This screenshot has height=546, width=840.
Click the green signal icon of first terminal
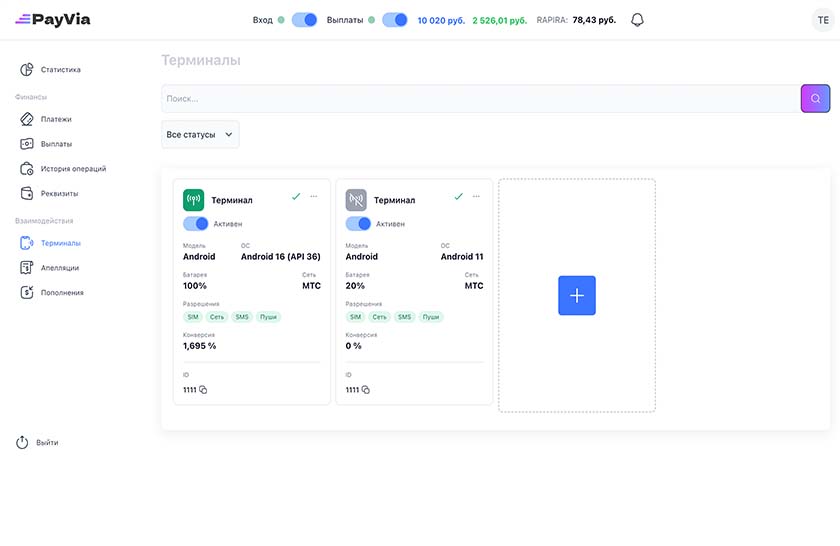click(x=194, y=200)
